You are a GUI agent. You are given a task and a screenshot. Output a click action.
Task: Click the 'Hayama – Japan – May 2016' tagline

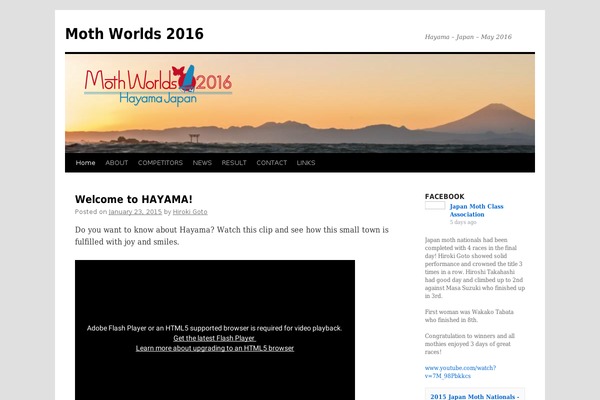click(468, 37)
